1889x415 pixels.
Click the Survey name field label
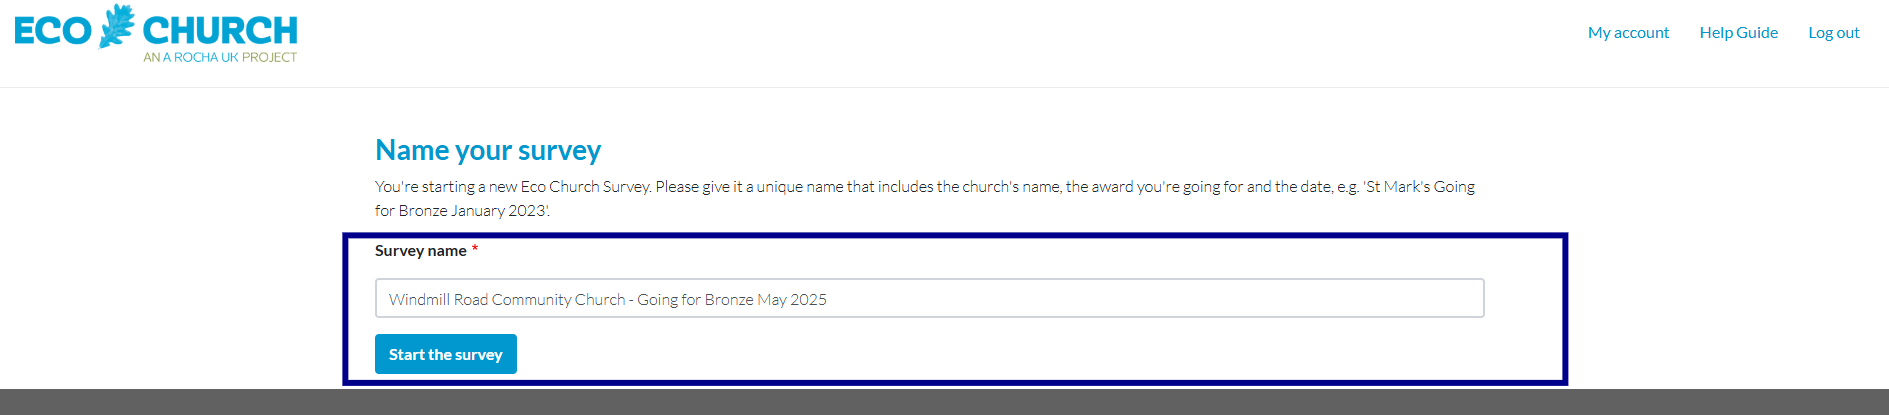point(421,250)
